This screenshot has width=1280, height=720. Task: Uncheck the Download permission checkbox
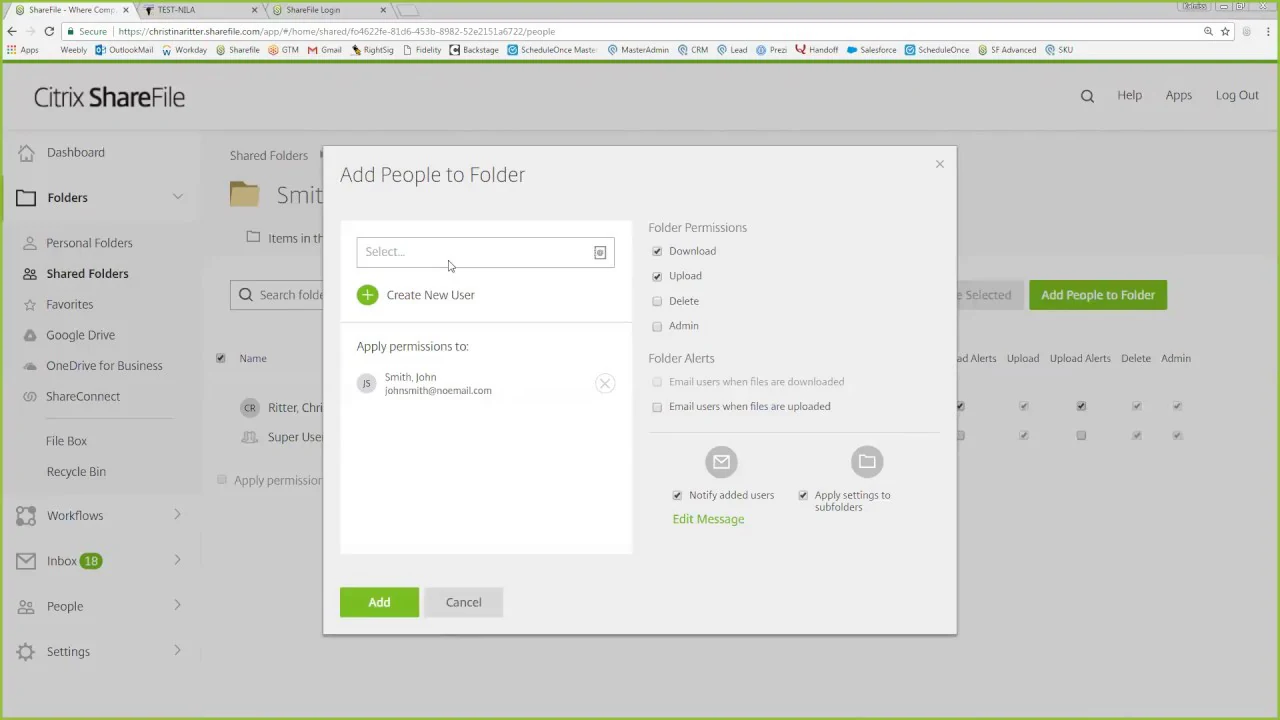[x=657, y=251]
